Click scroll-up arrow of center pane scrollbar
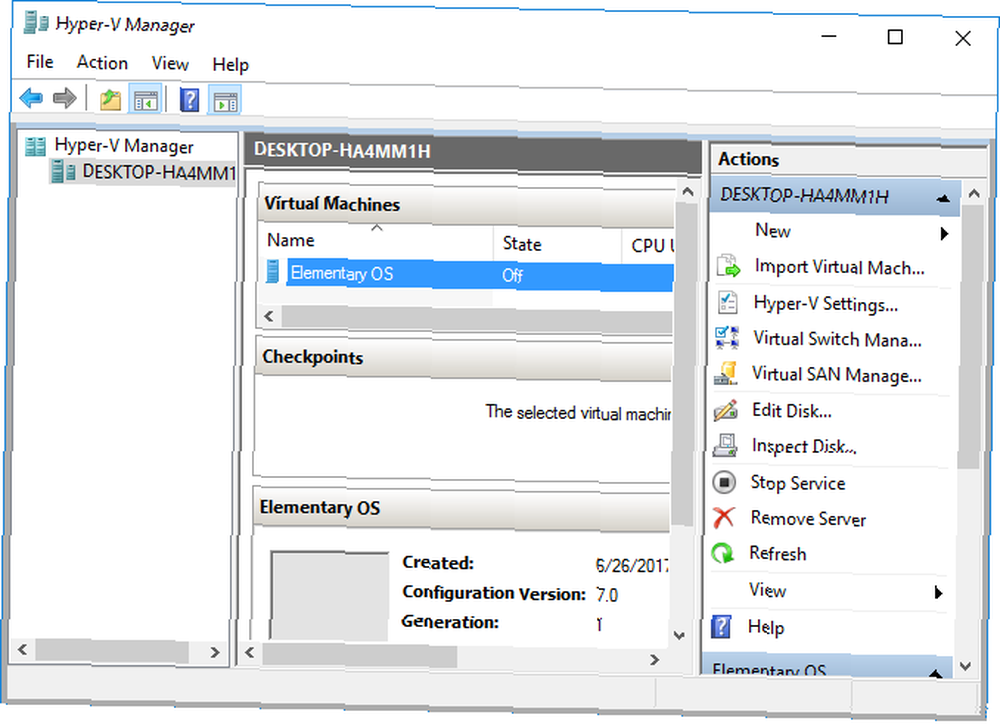This screenshot has width=1000, height=724. click(688, 191)
